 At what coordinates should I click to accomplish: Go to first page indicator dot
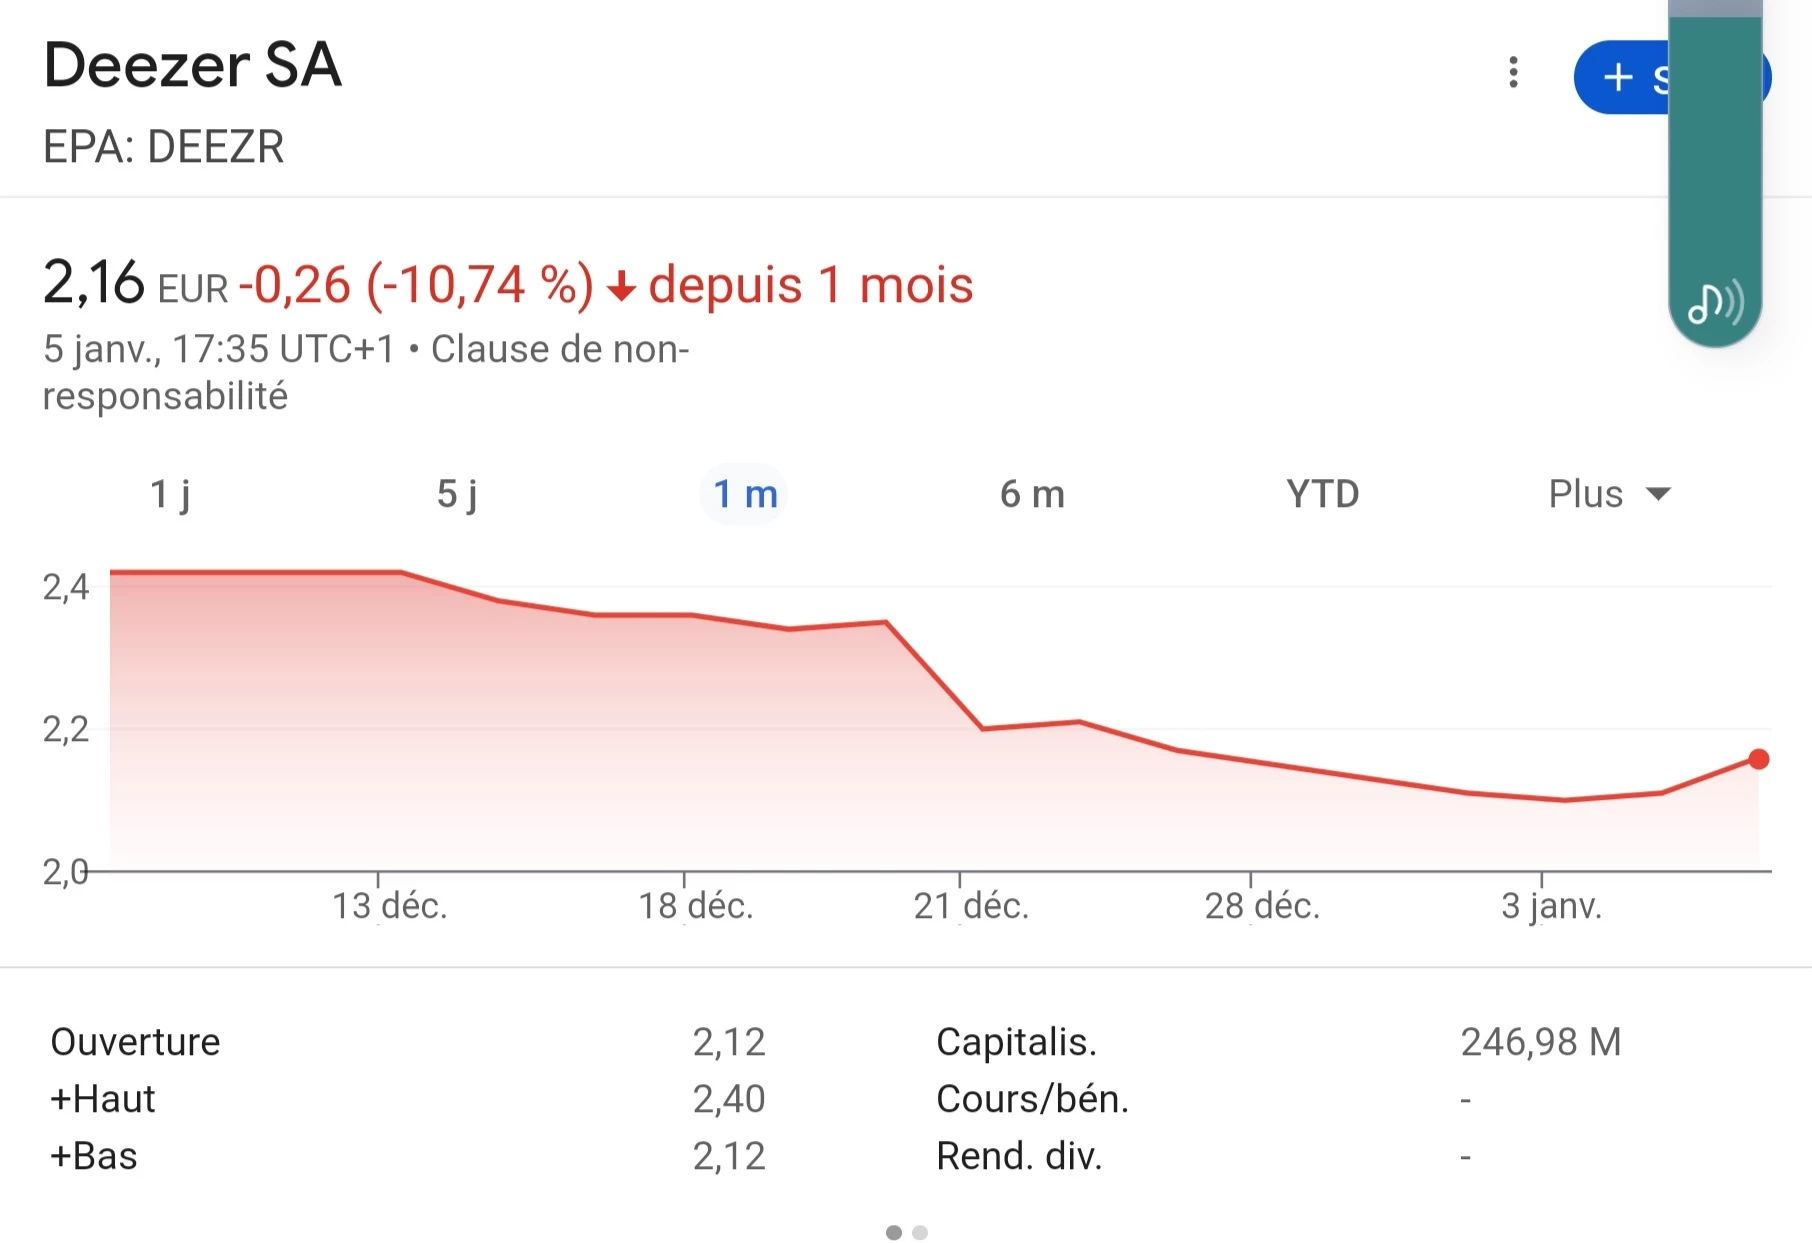click(x=894, y=1232)
